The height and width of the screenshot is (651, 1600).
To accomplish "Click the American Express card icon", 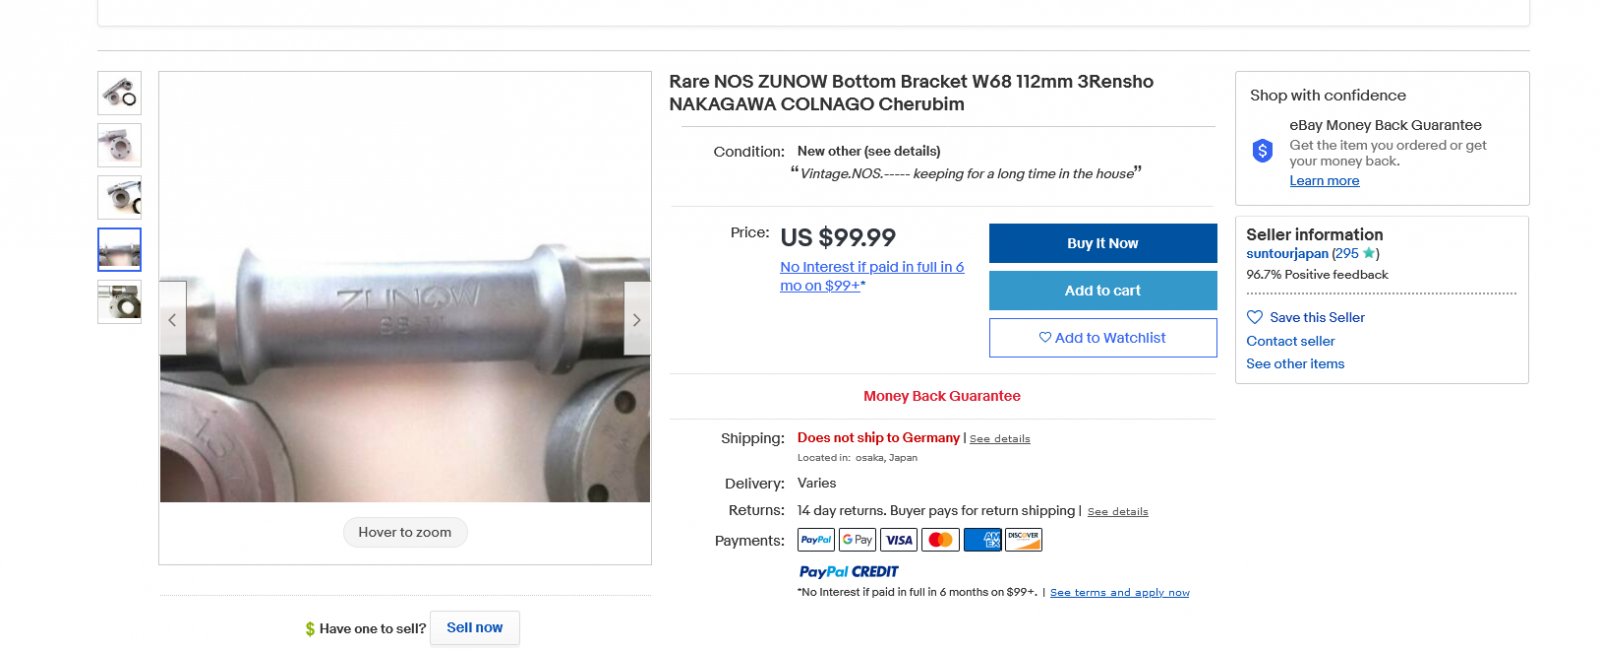I will tap(982, 540).
